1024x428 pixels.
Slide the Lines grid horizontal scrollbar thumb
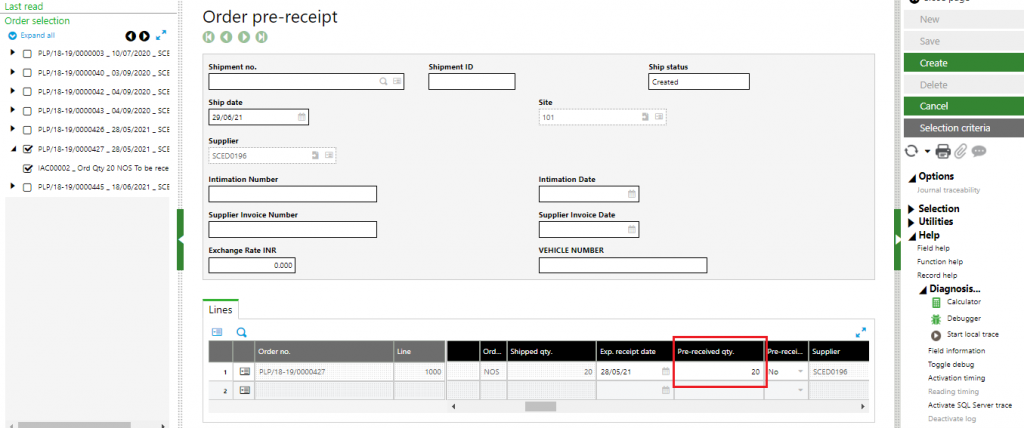pos(541,406)
